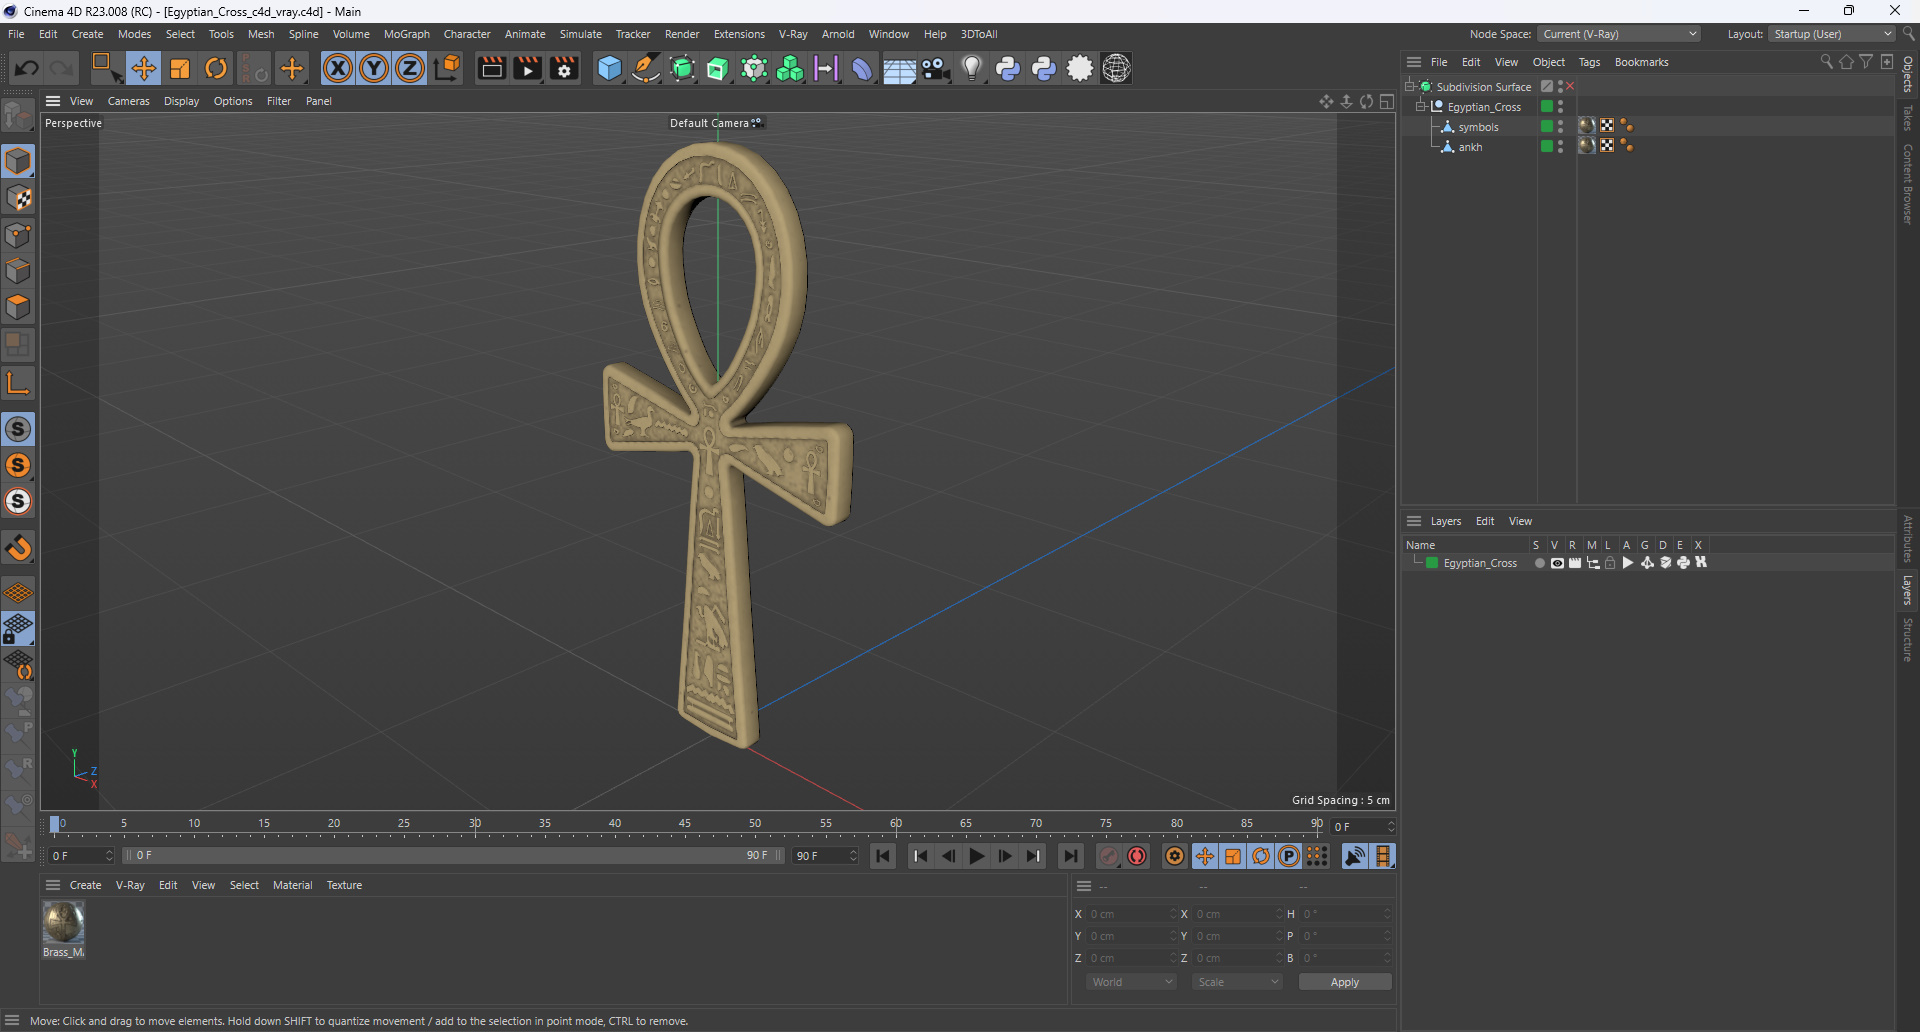This screenshot has width=1920, height=1032.
Task: Open viewport Cameras menu
Action: 128,101
